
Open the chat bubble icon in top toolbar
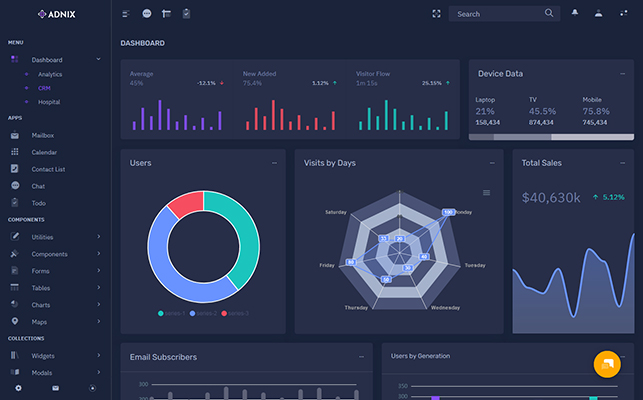click(x=147, y=14)
